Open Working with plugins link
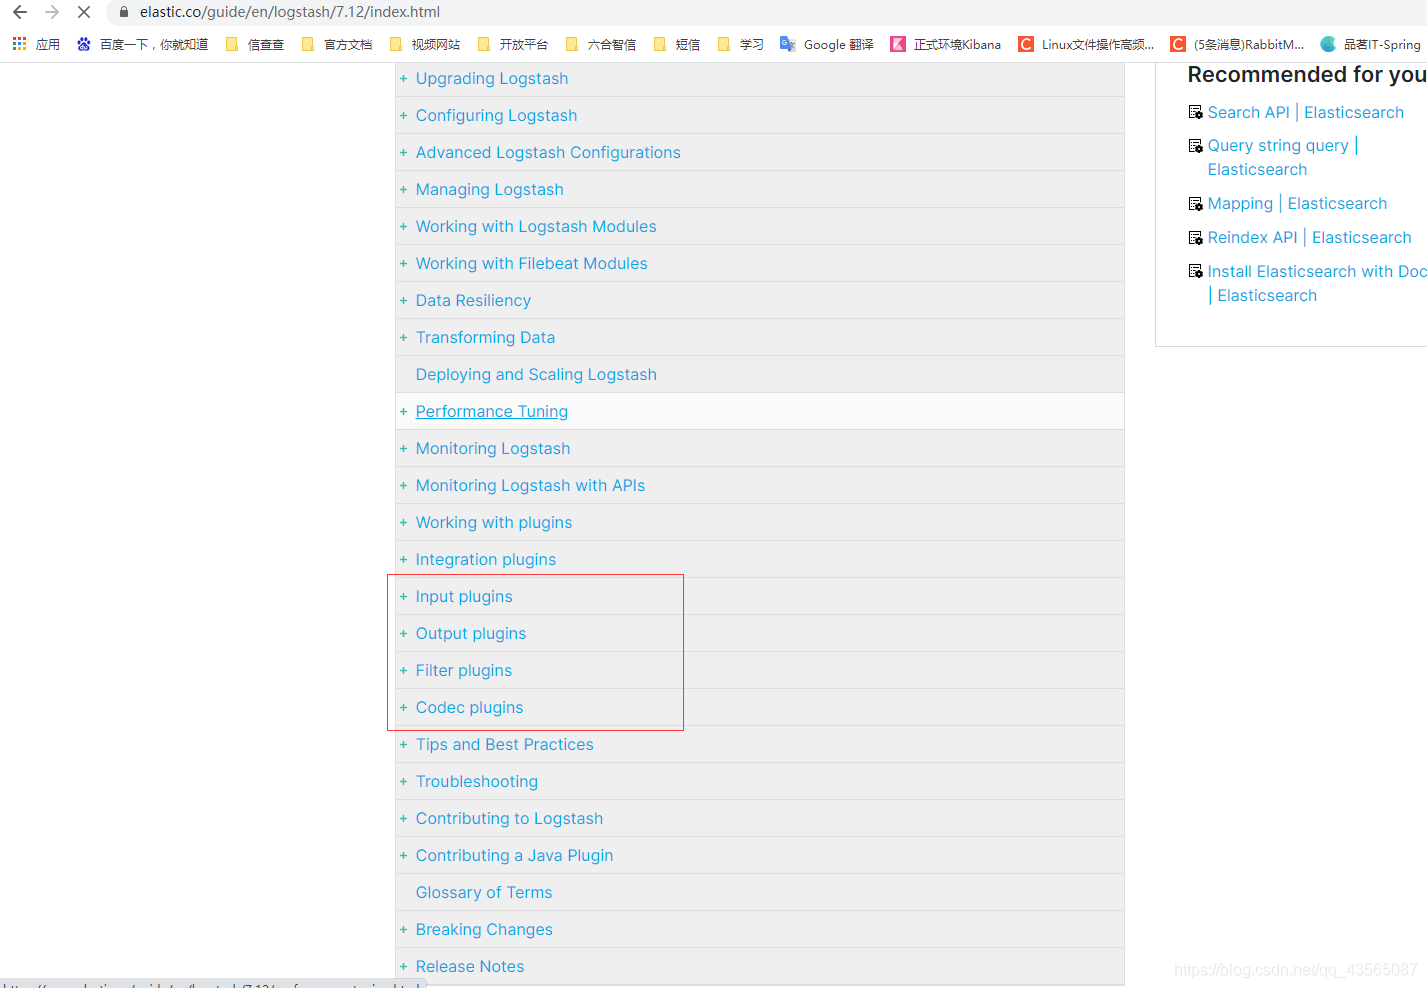The image size is (1427, 988). click(x=494, y=522)
